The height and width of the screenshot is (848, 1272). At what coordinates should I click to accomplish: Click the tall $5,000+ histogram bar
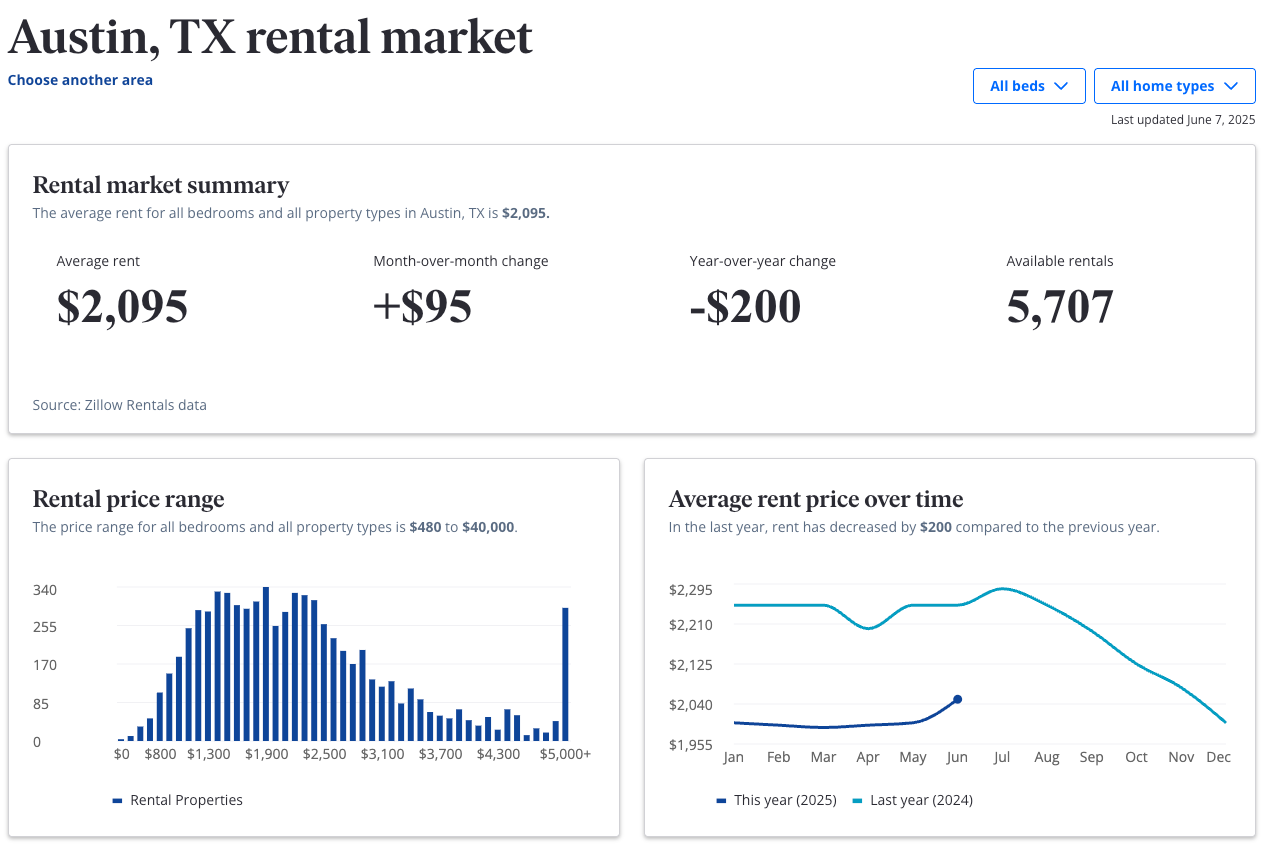(x=565, y=674)
